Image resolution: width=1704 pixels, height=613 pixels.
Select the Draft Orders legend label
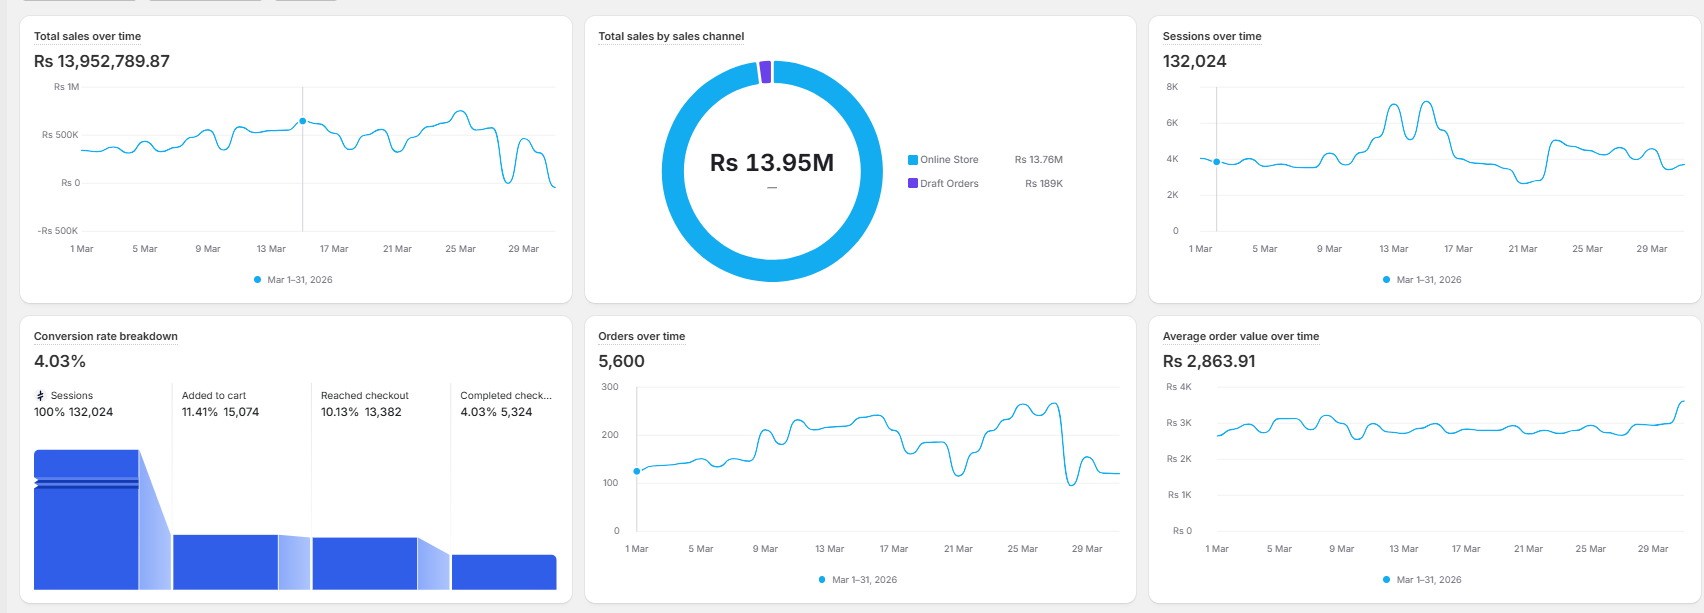click(x=949, y=184)
